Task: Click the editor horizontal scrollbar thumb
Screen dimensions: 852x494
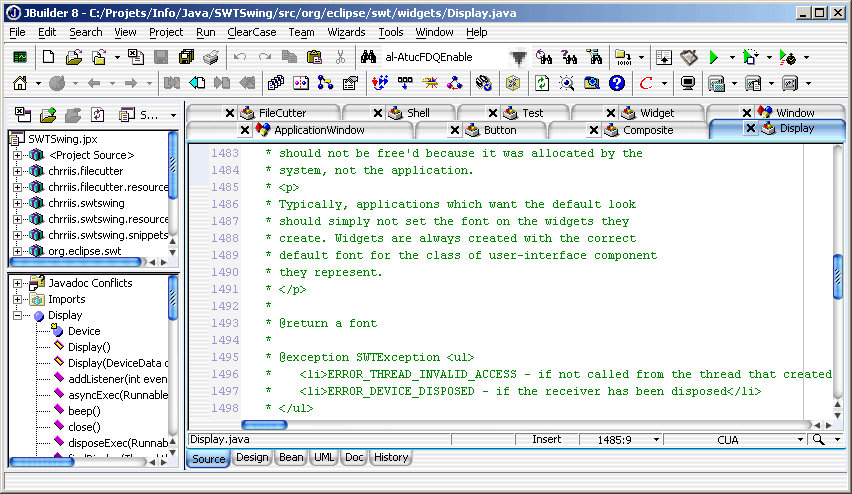Action: pos(264,424)
